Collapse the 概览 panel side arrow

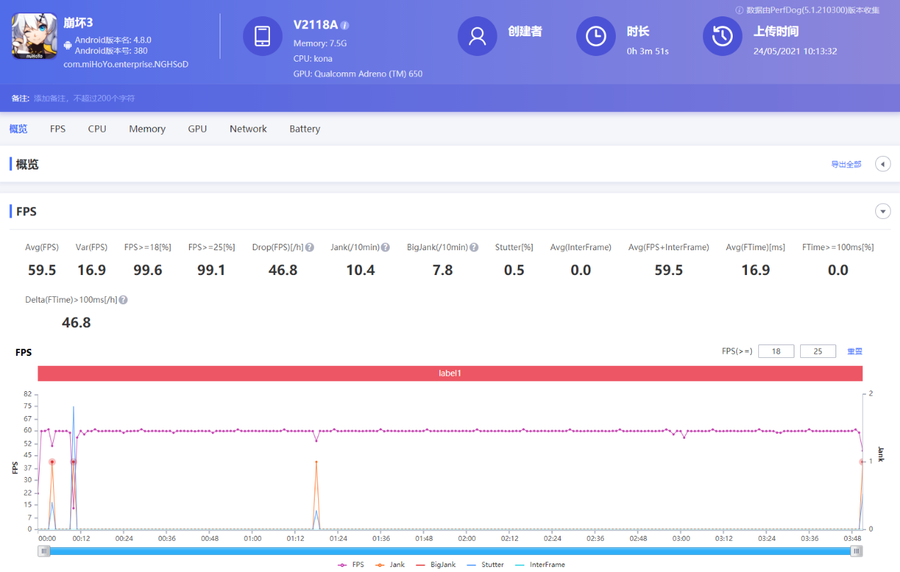(882, 164)
